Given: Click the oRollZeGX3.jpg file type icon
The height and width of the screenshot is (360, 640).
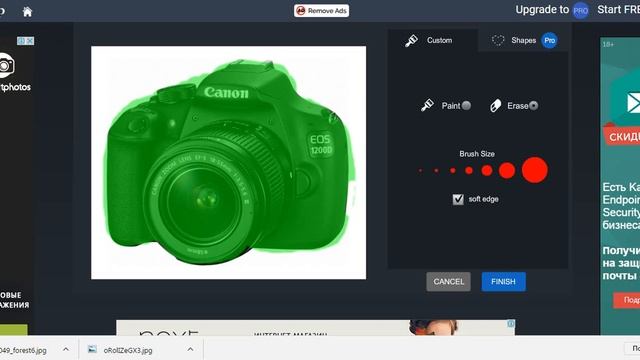Looking at the screenshot, I should click(x=93, y=350).
